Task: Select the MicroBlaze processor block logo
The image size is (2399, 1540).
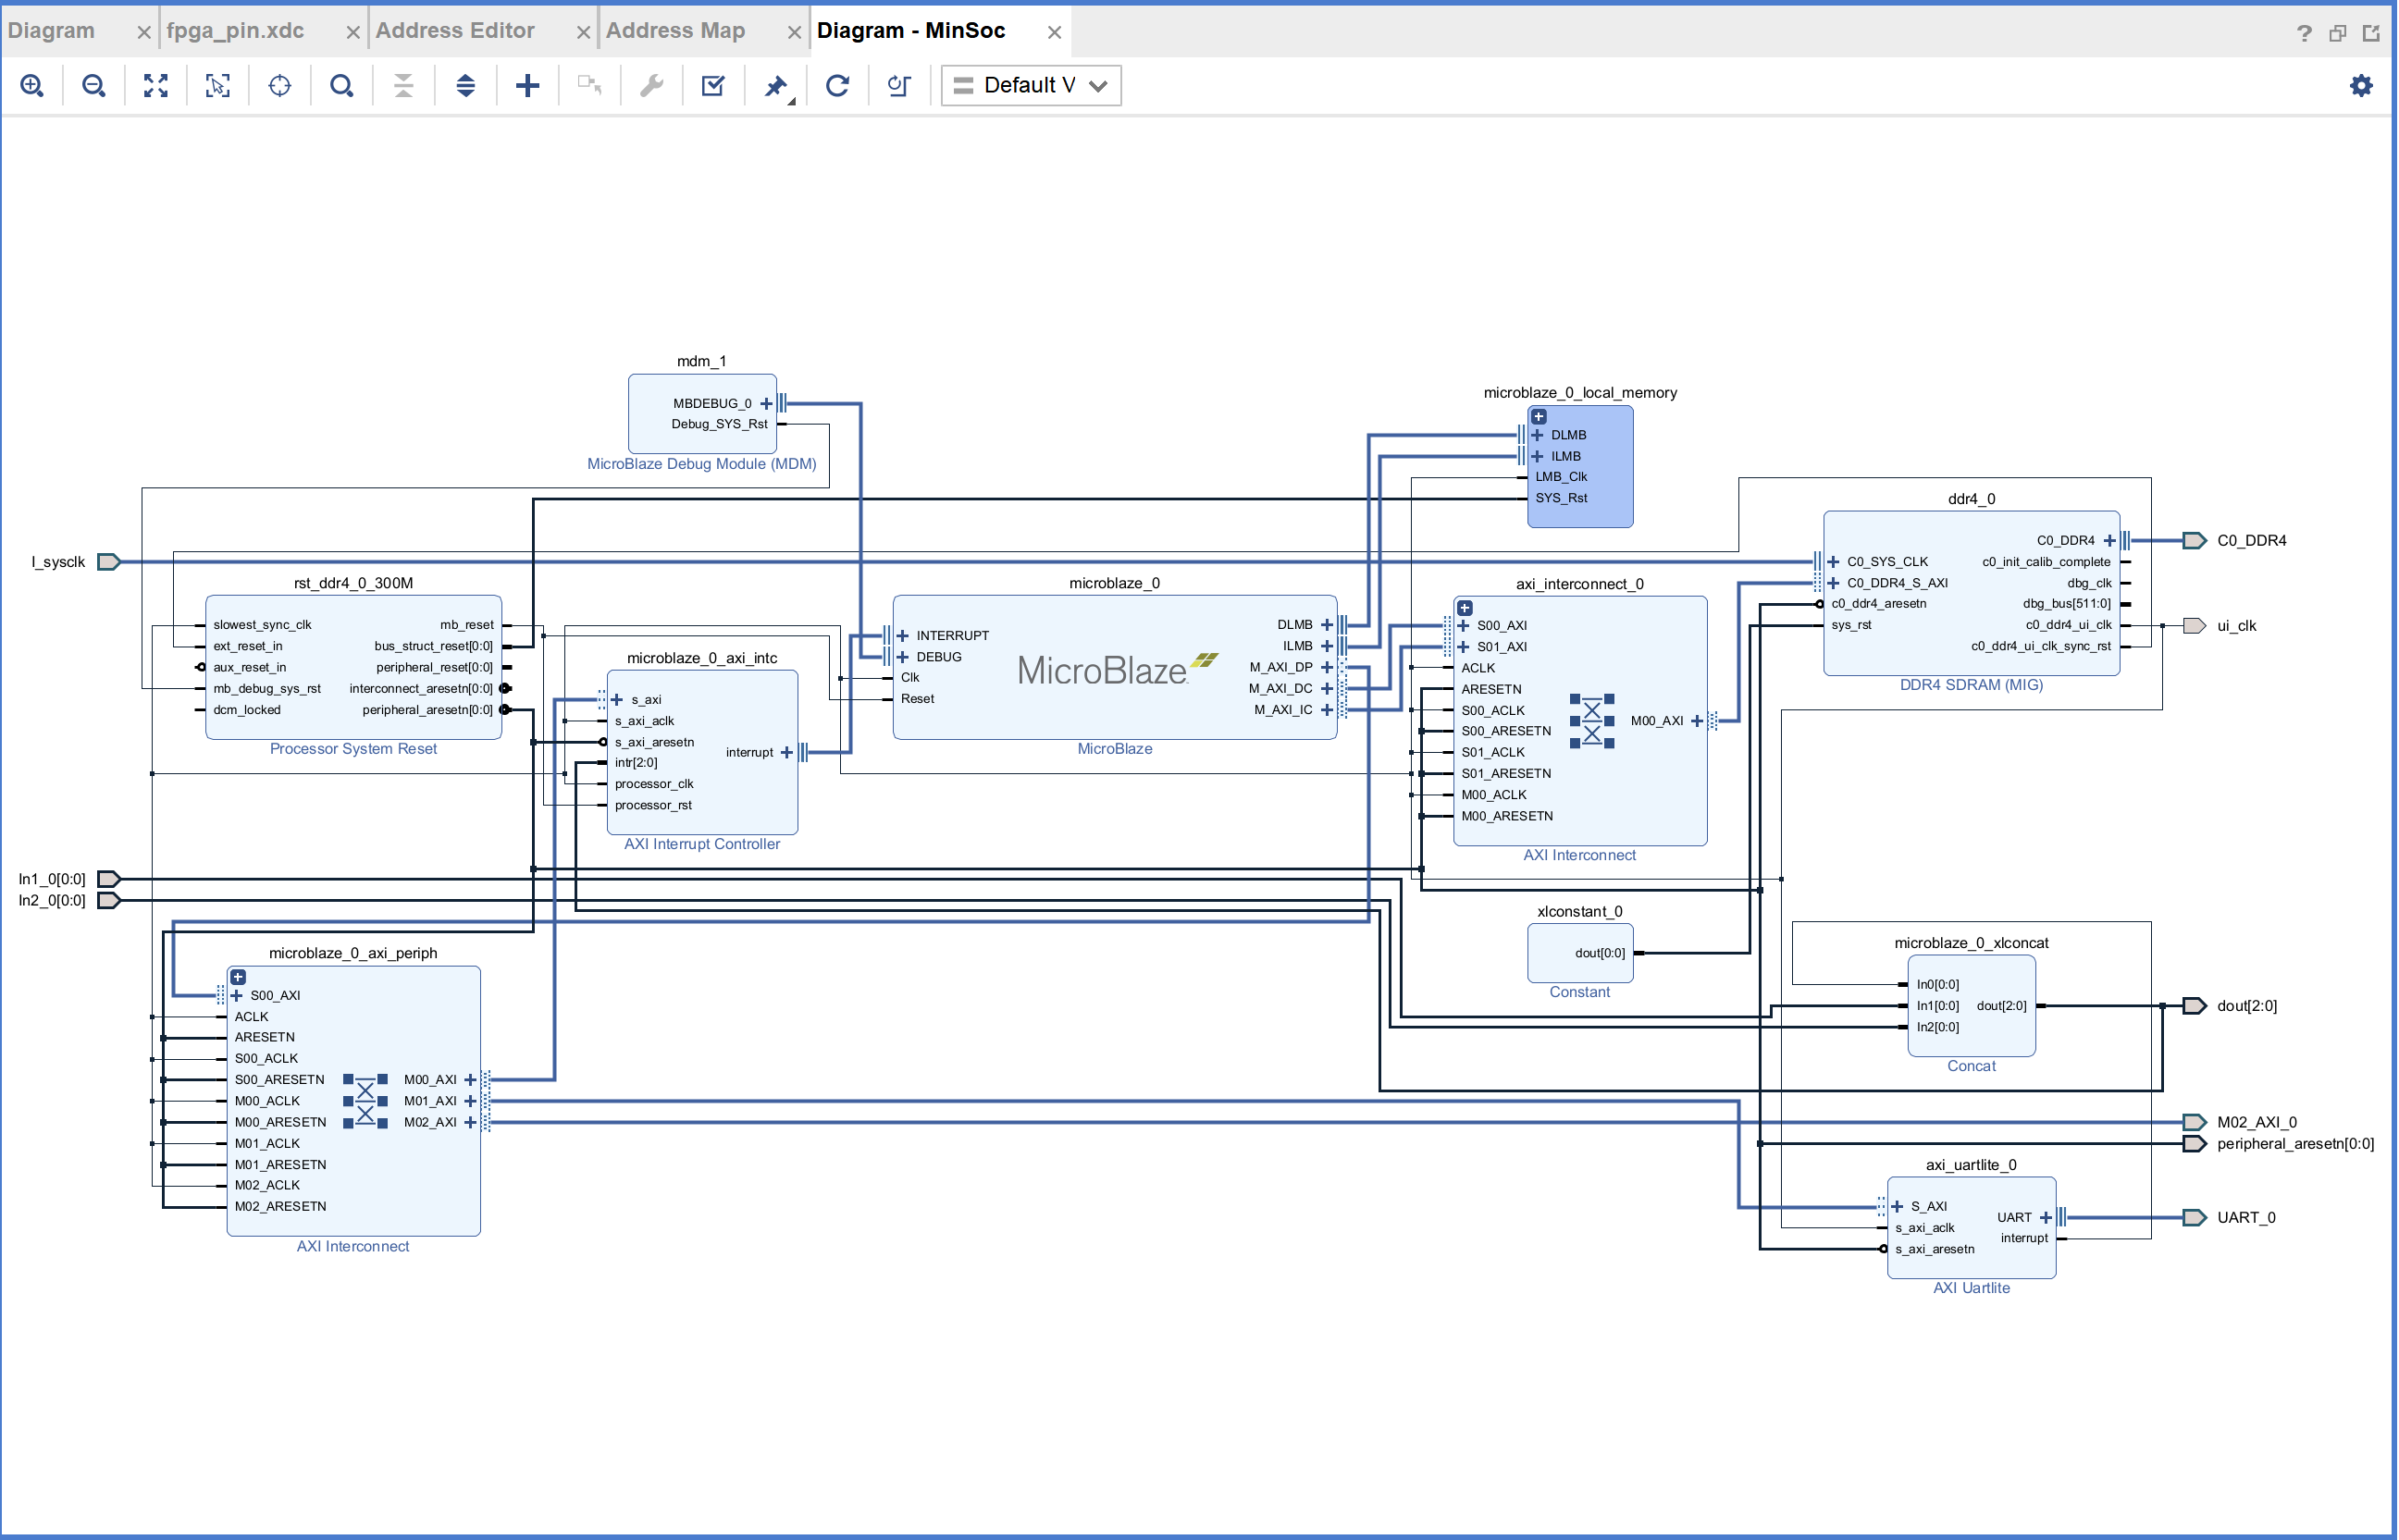Action: [x=1117, y=670]
